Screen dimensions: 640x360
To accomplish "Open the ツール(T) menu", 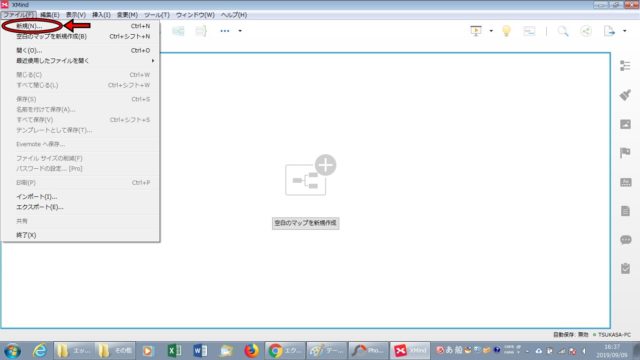I will [157, 15].
